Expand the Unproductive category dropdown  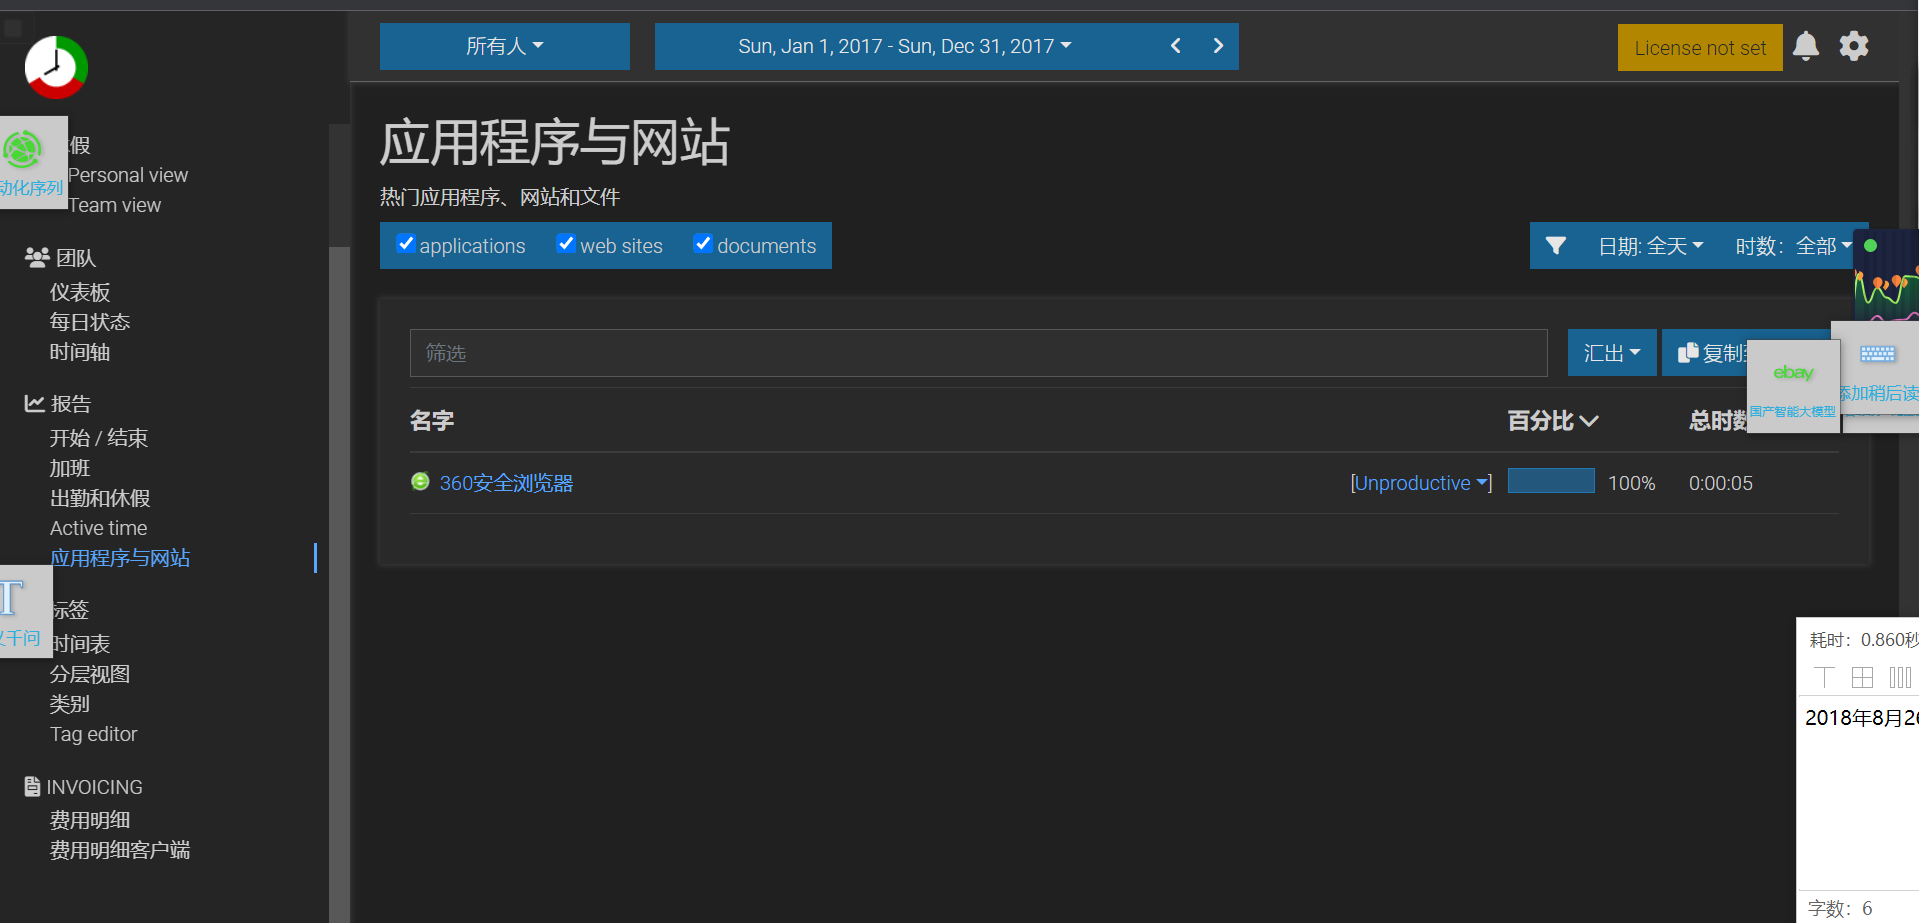(1420, 483)
